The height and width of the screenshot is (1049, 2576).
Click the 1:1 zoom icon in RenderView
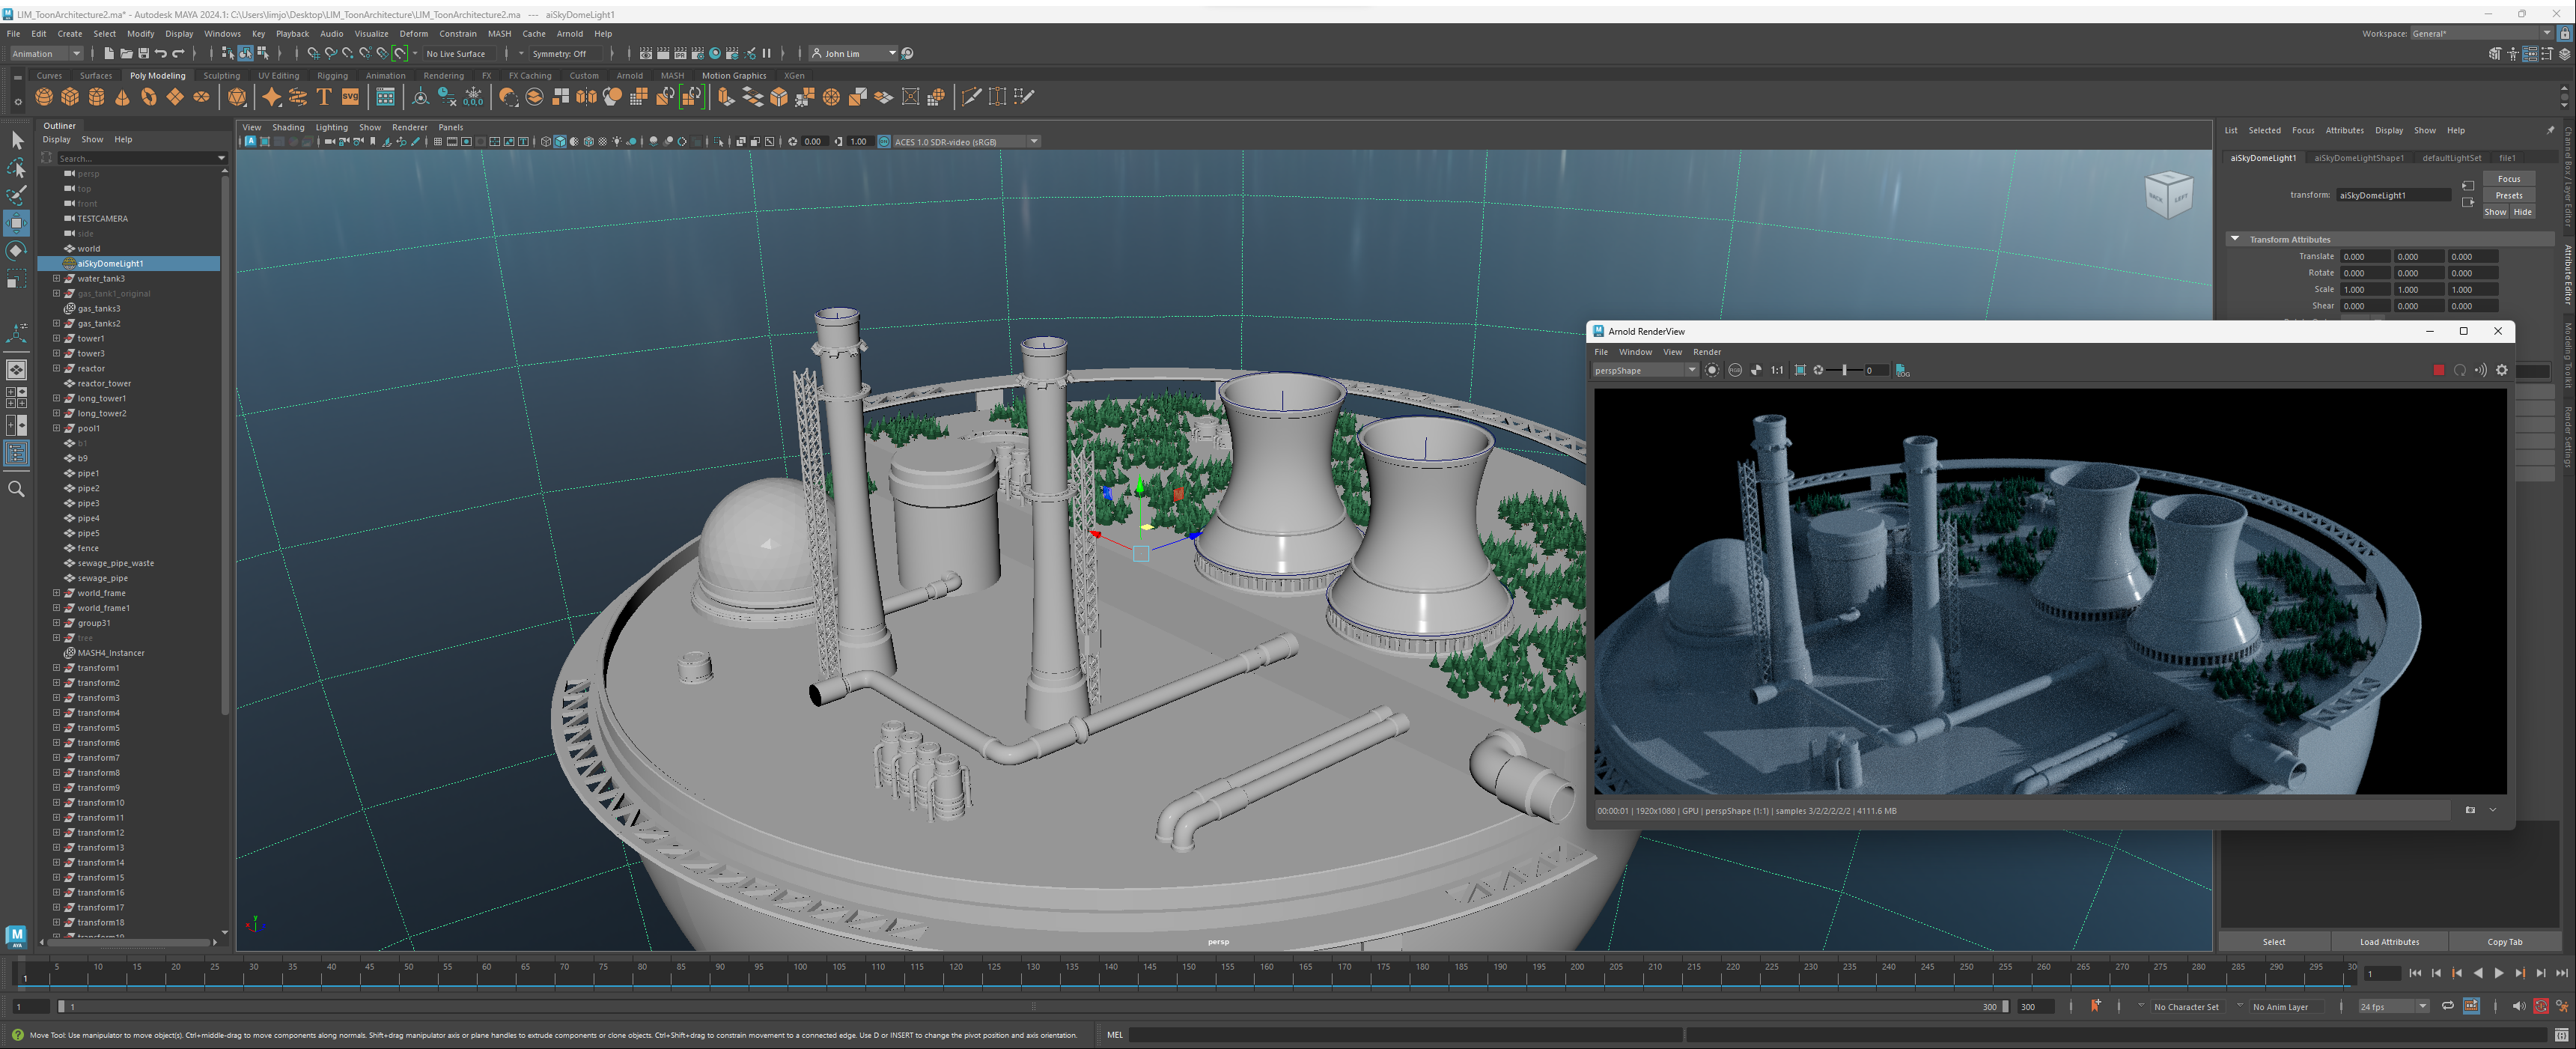(1777, 370)
